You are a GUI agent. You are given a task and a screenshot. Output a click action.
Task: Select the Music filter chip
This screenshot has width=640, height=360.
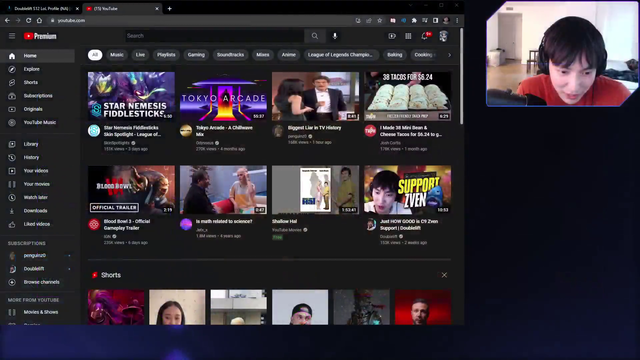(117, 55)
